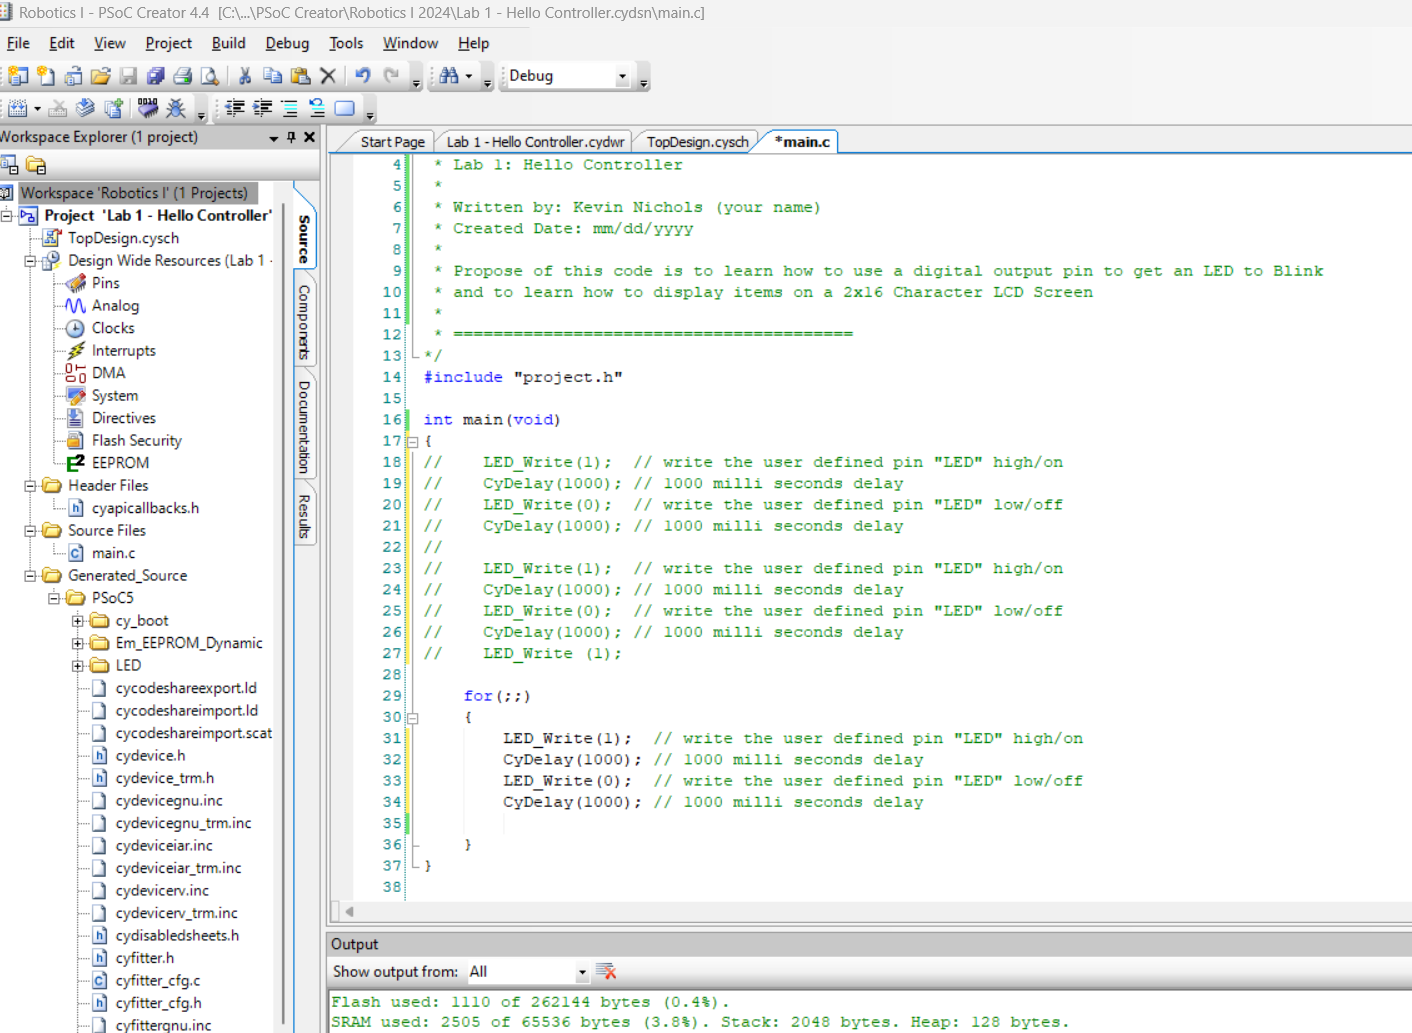Click the Print Preview icon

pyautogui.click(x=209, y=76)
